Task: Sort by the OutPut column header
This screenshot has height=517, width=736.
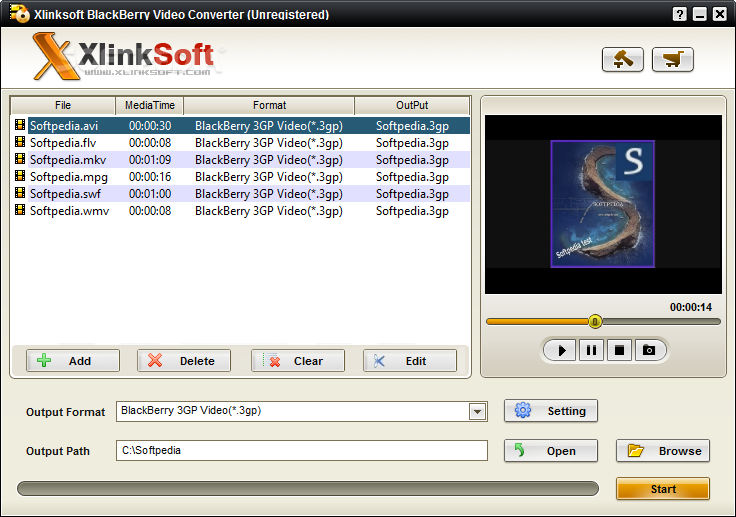Action: pyautogui.click(x=412, y=105)
